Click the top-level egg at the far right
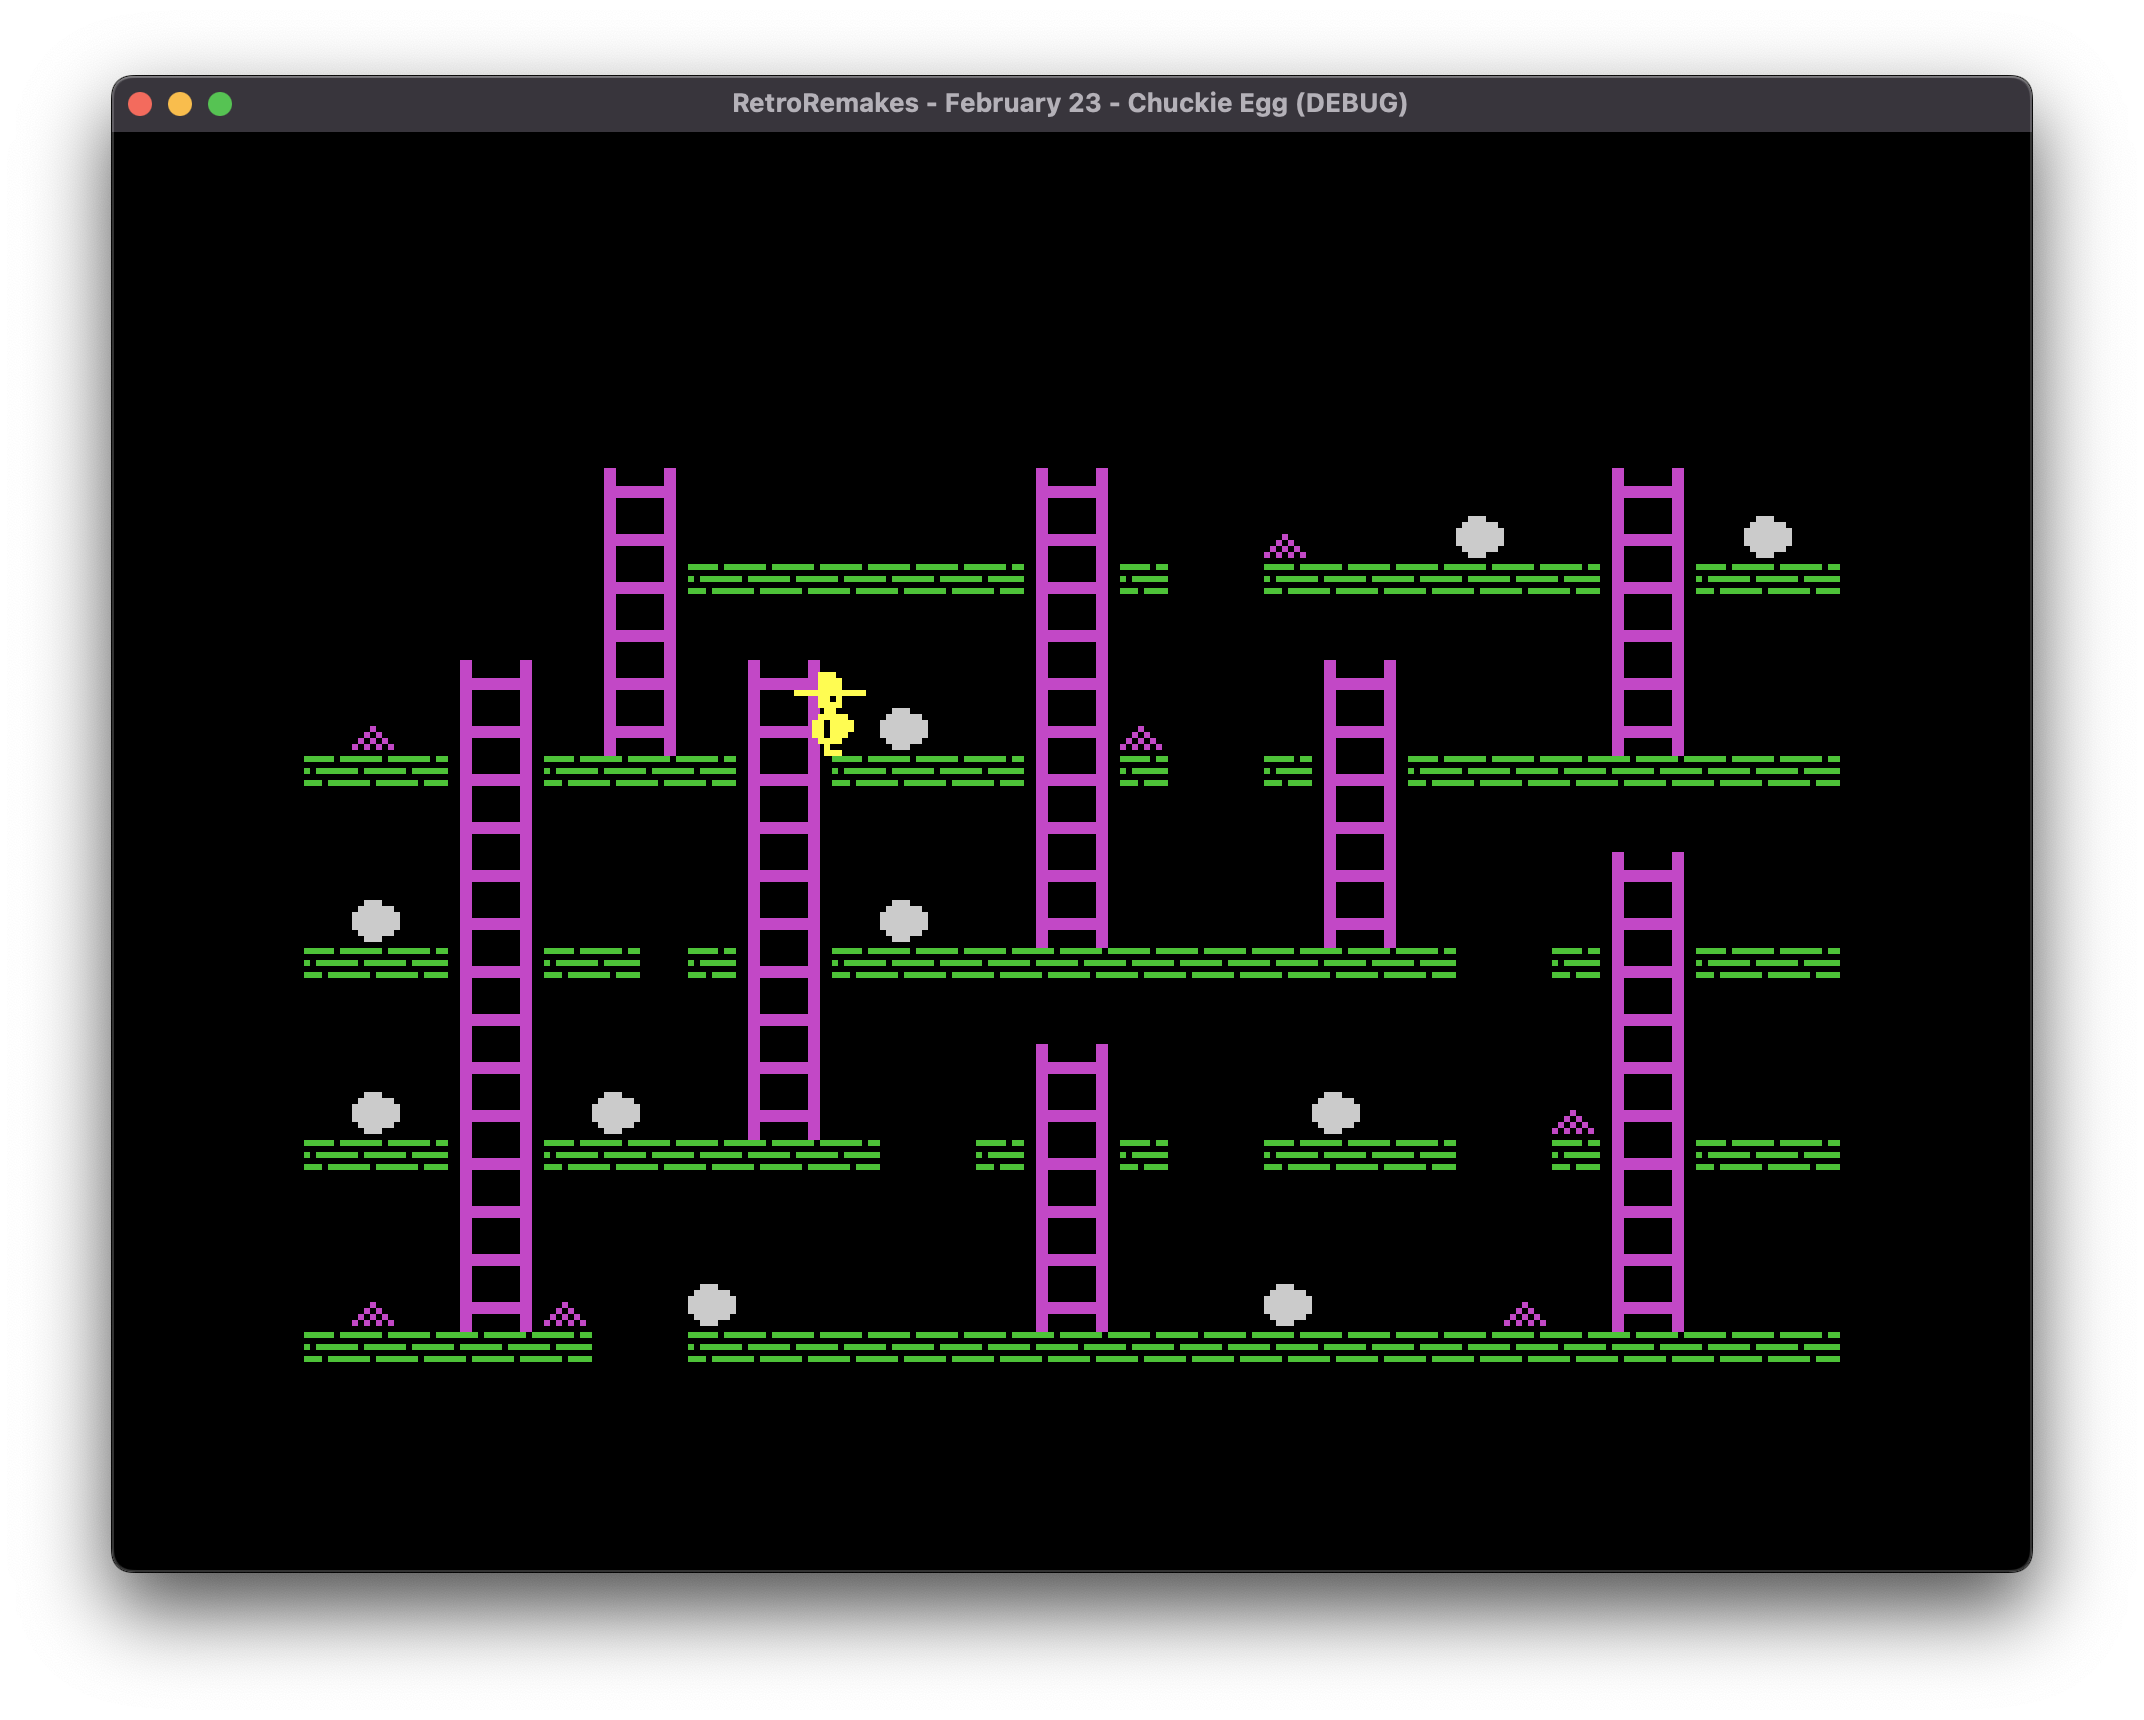The height and width of the screenshot is (1720, 2144). point(1768,536)
